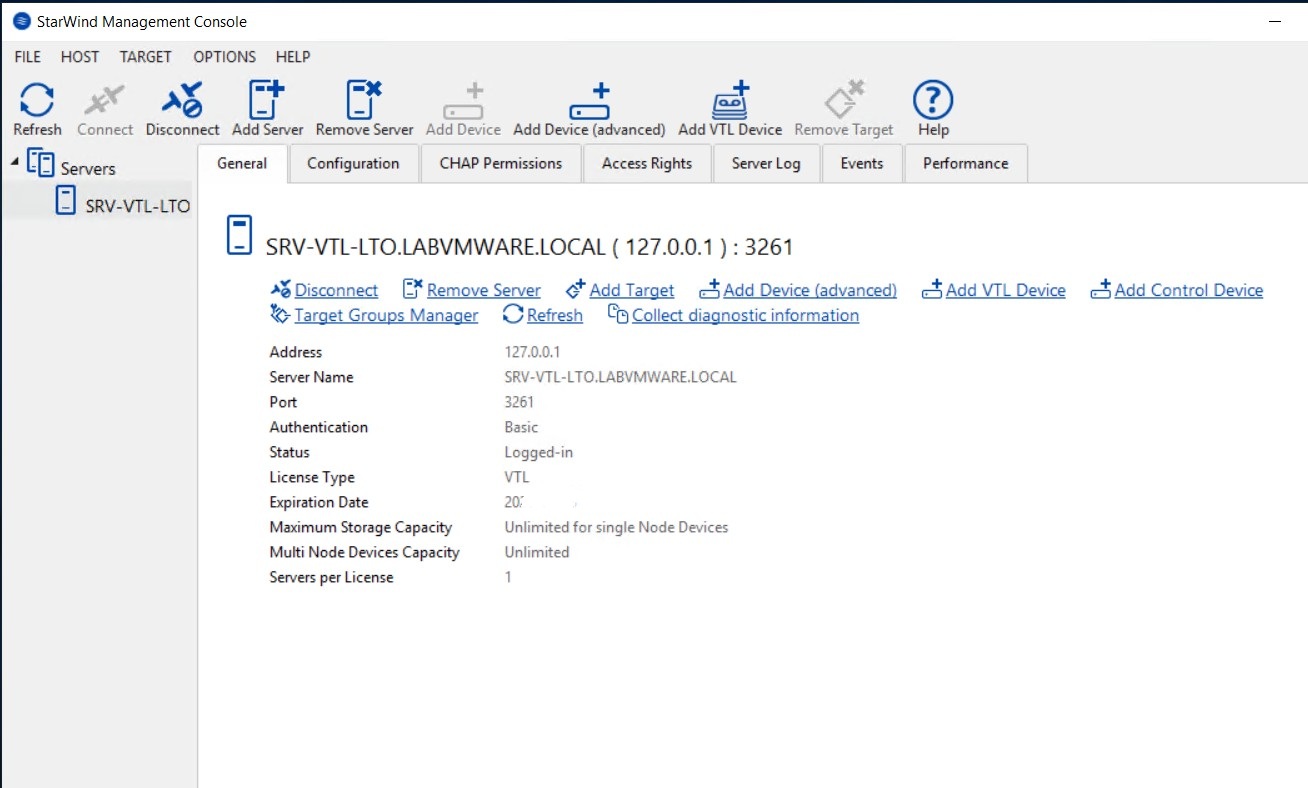Click the Add Target link
The image size is (1308, 788).
631,291
